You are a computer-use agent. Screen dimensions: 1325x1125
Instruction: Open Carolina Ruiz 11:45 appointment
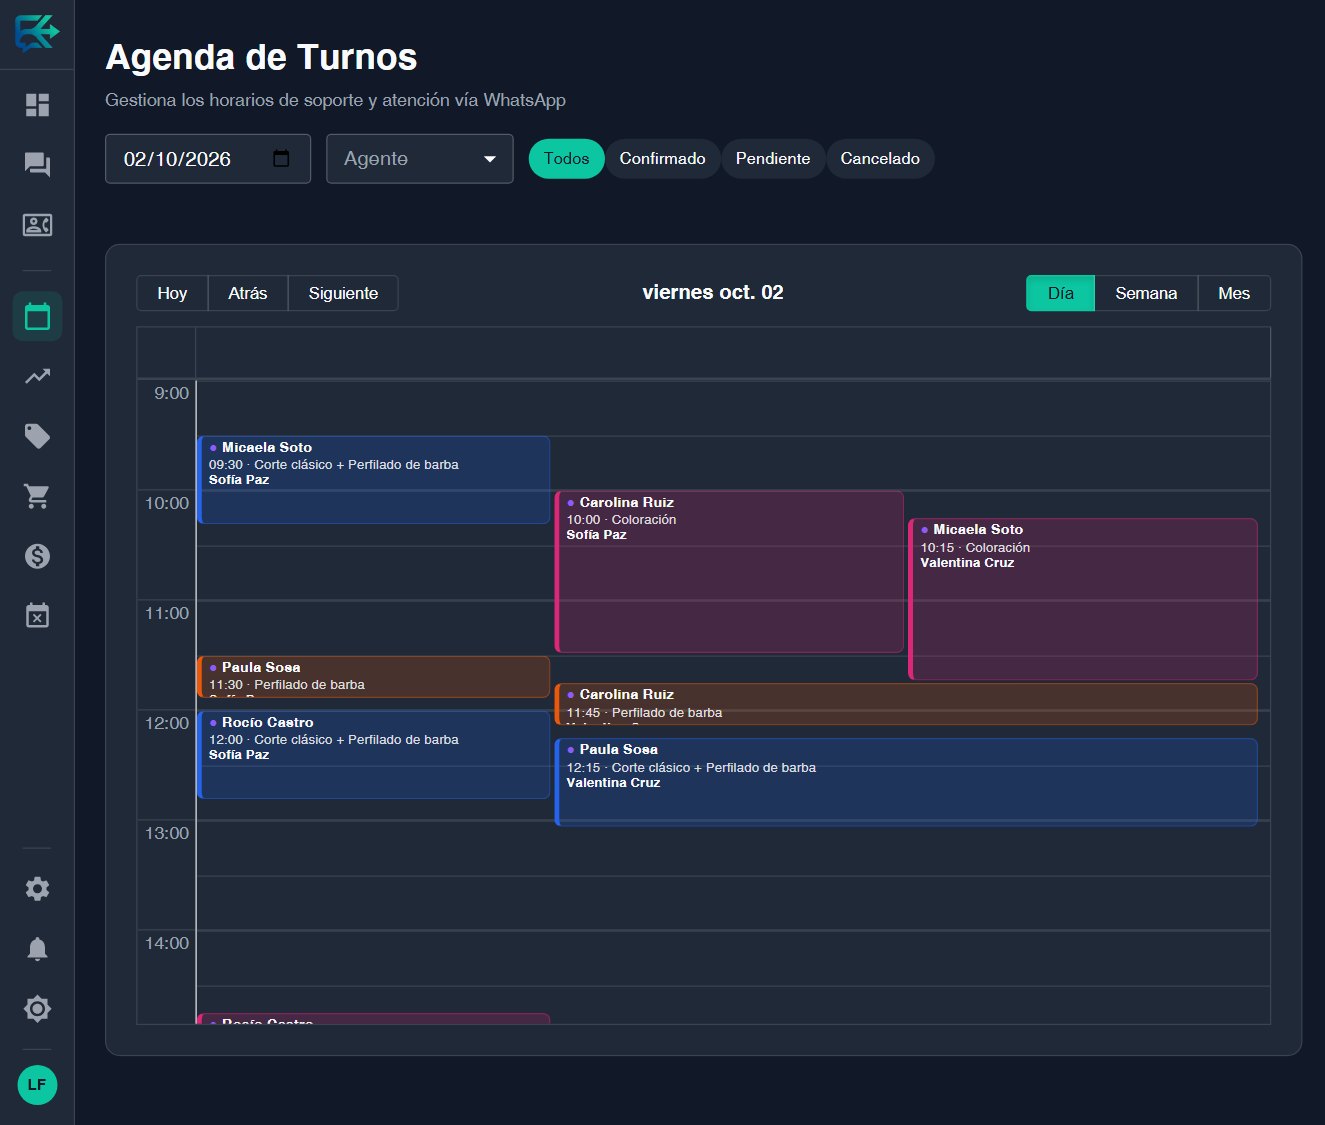[x=906, y=704]
